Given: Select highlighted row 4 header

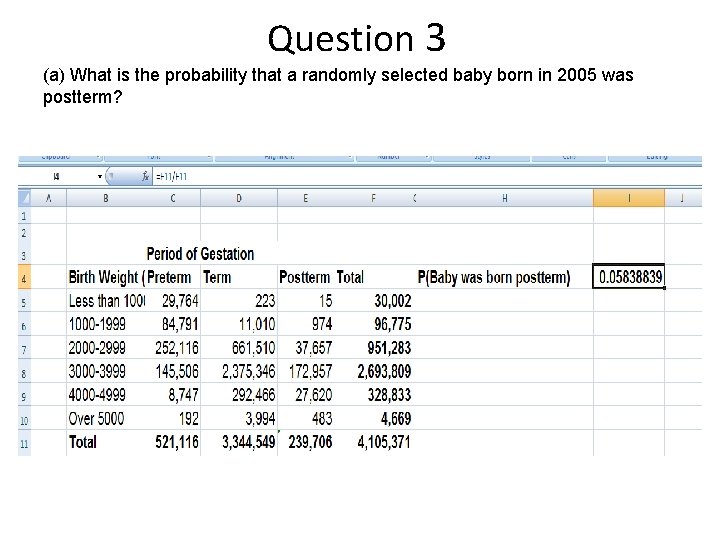Looking at the screenshot, I should point(24,278).
